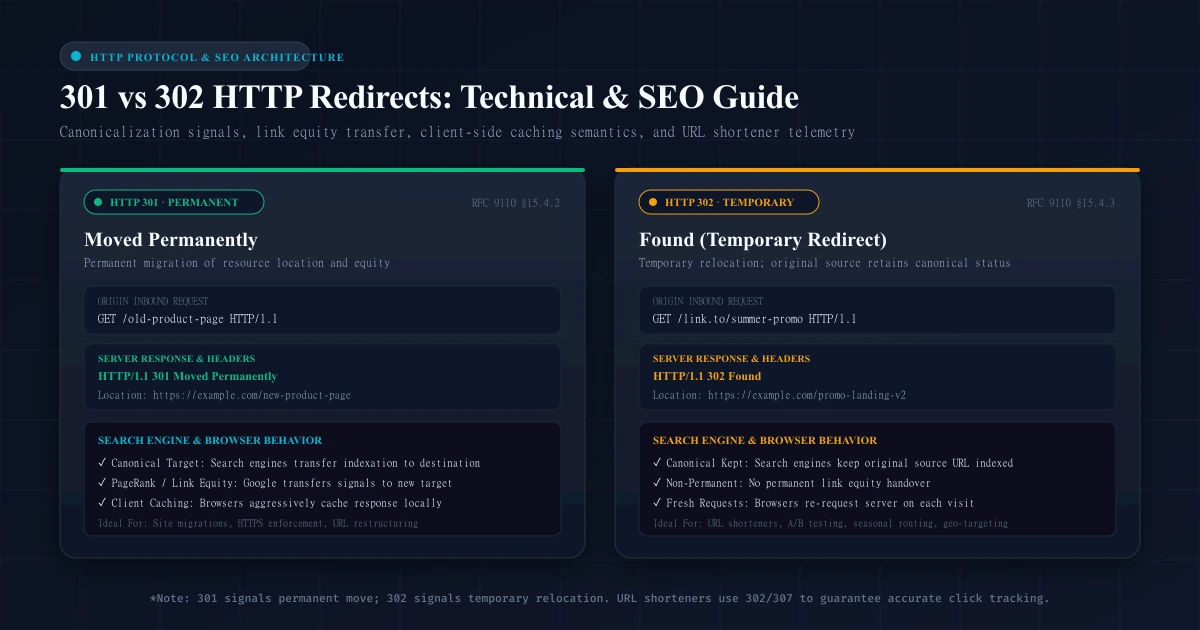Click the 'Moved Permanently' heading
Image resolution: width=1200 pixels, height=630 pixels.
tap(171, 240)
